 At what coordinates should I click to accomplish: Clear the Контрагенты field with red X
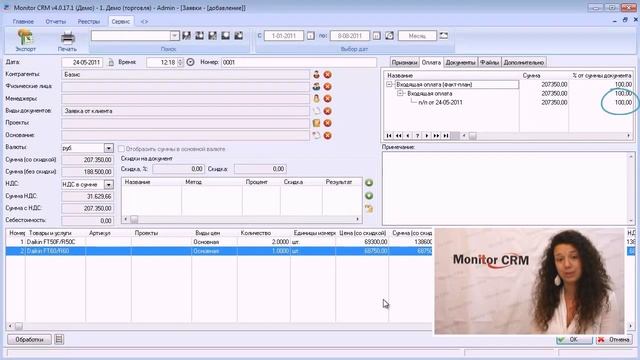pos(327,75)
